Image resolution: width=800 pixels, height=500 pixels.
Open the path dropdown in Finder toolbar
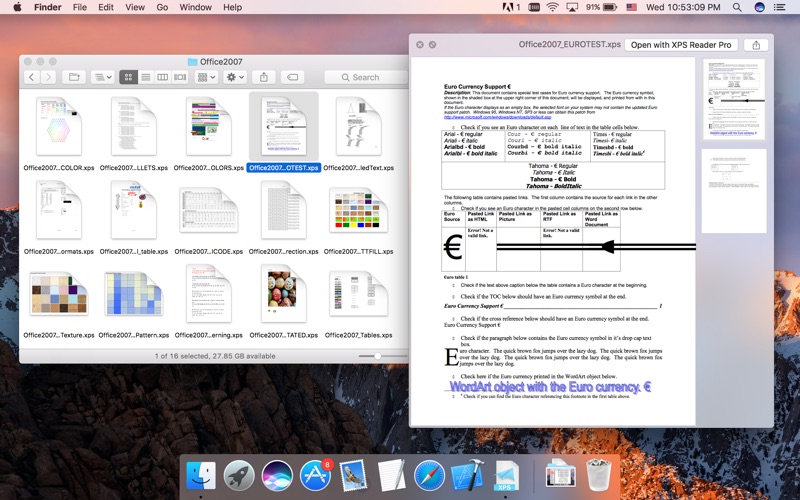coord(102,77)
